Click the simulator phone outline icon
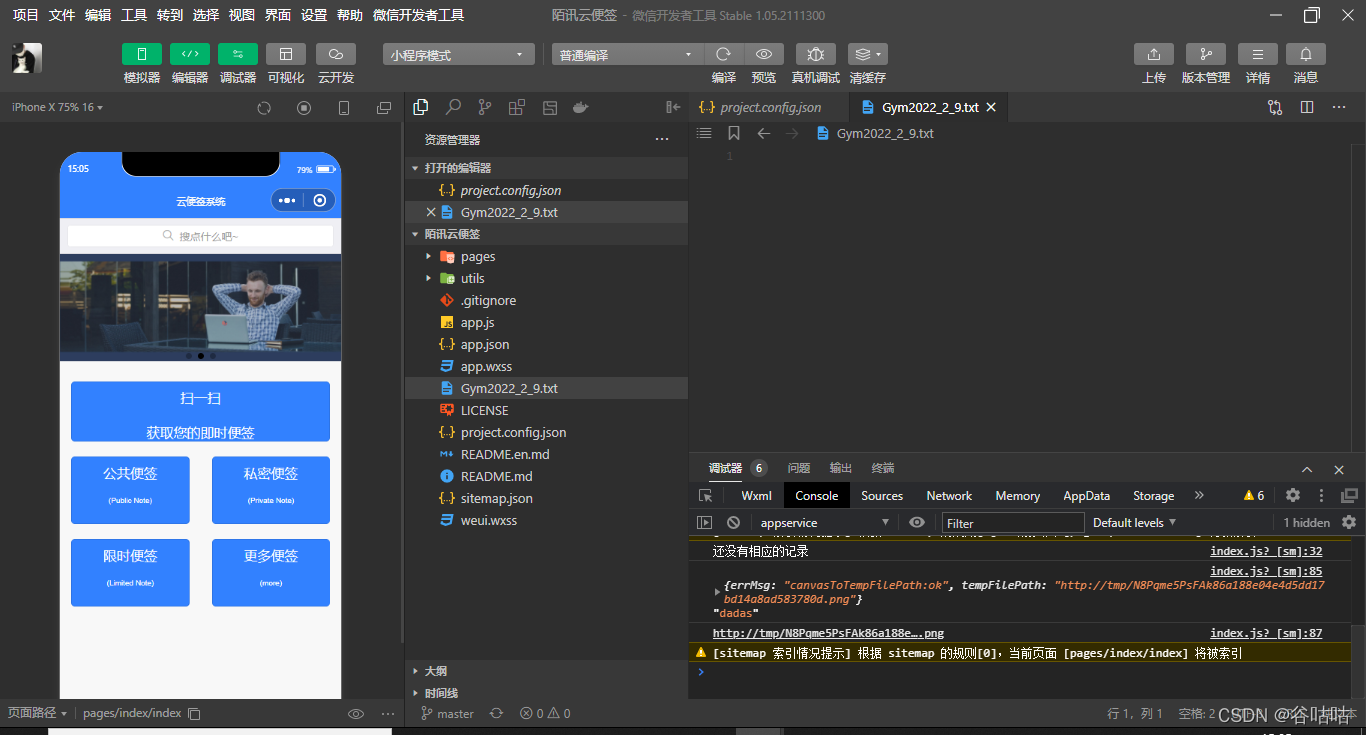This screenshot has height=735, width=1366. (x=344, y=108)
